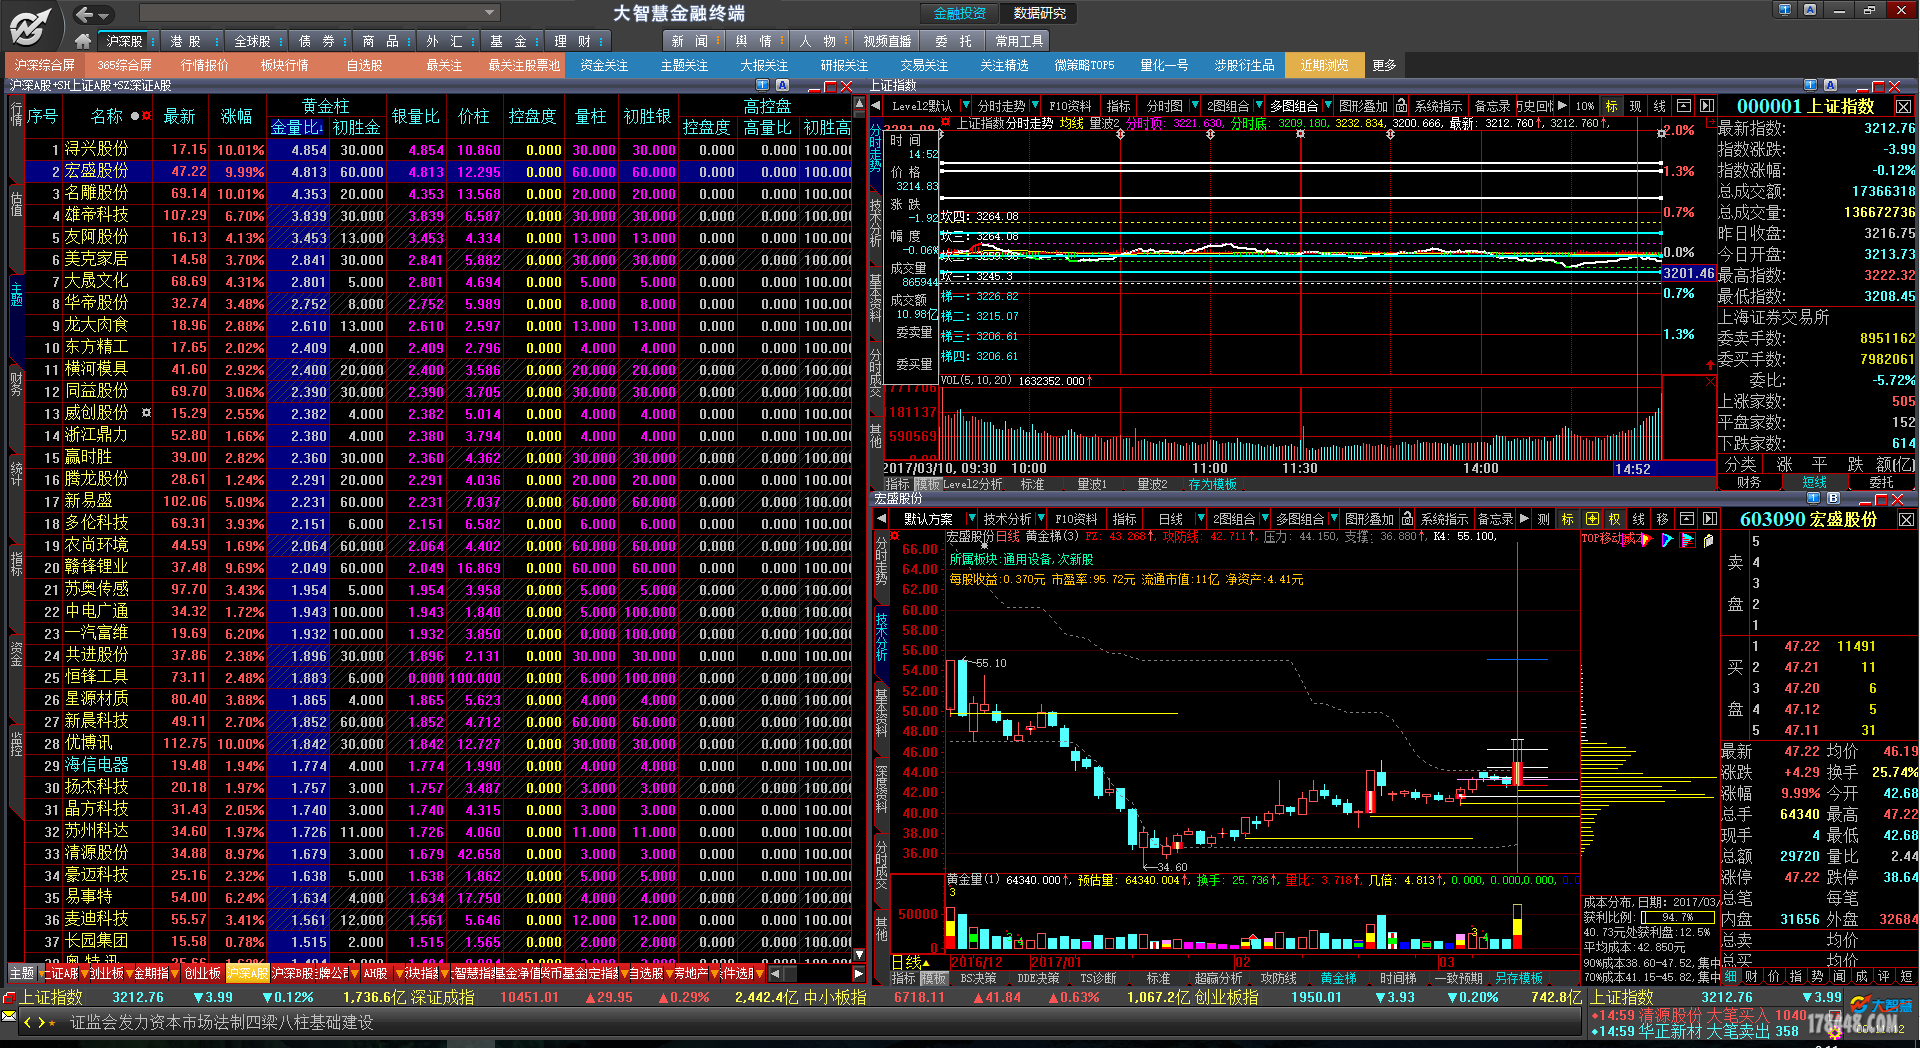The image size is (1920, 1048).
Task: Click the 线 draw-line icon in 宏盛股份 toolbar
Action: [1639, 519]
